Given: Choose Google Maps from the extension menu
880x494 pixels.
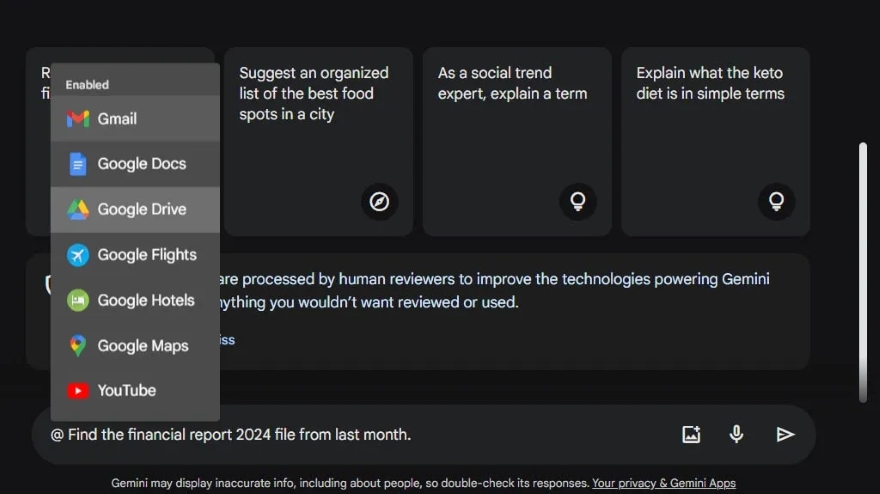Looking at the screenshot, I should [142, 346].
